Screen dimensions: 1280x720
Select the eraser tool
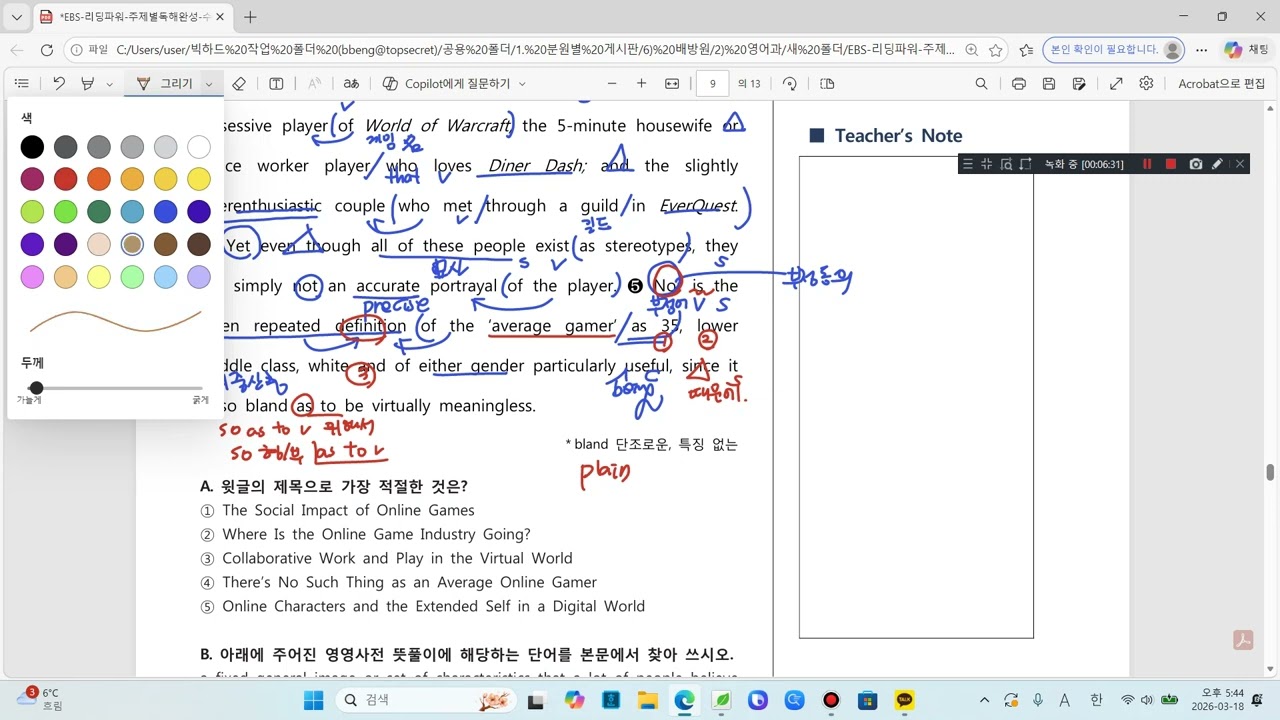(x=238, y=84)
